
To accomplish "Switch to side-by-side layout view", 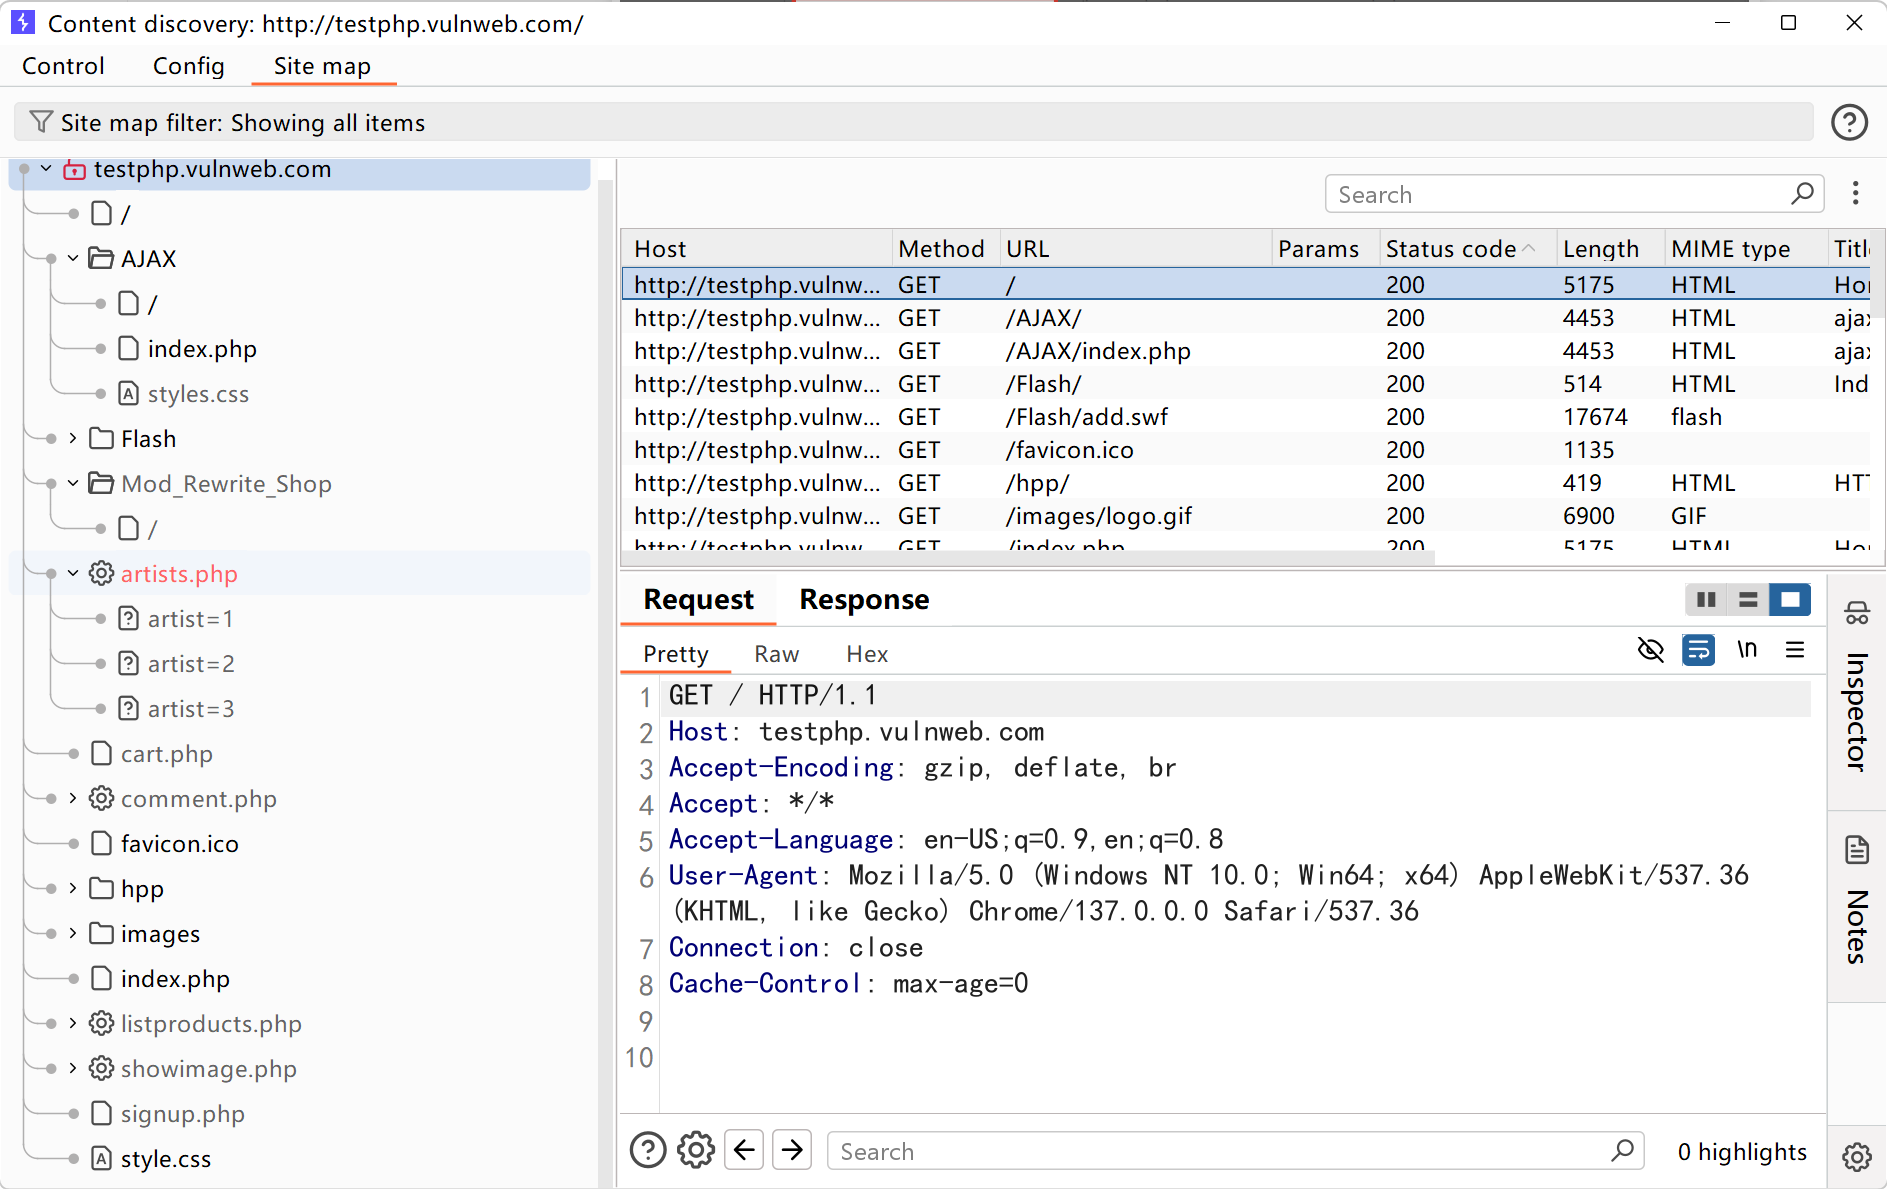I will [1706, 599].
